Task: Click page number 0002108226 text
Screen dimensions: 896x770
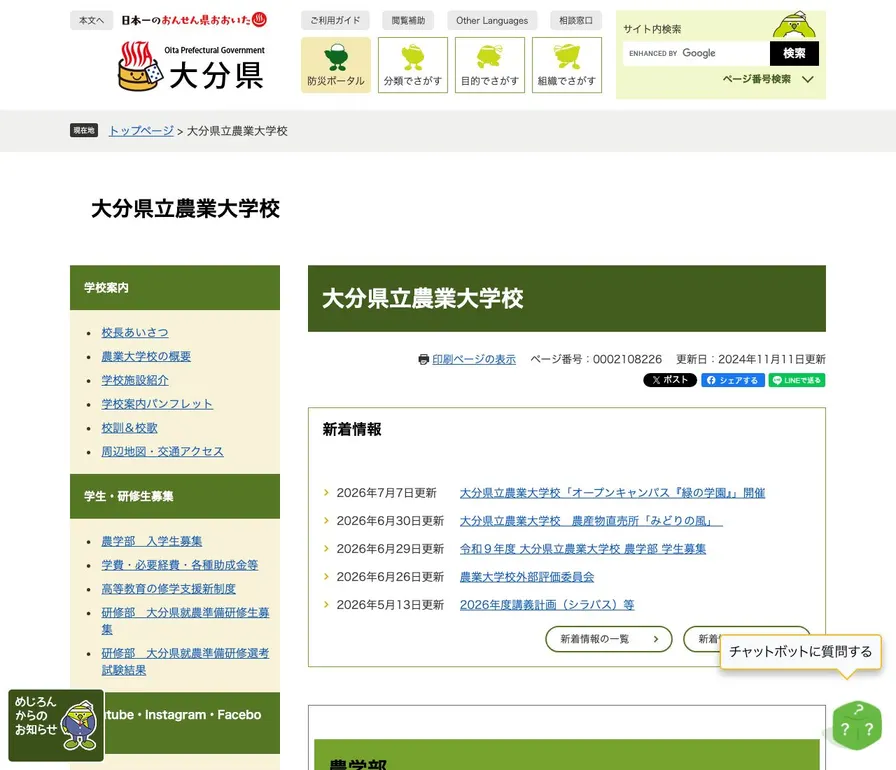Action: pyautogui.click(x=627, y=359)
